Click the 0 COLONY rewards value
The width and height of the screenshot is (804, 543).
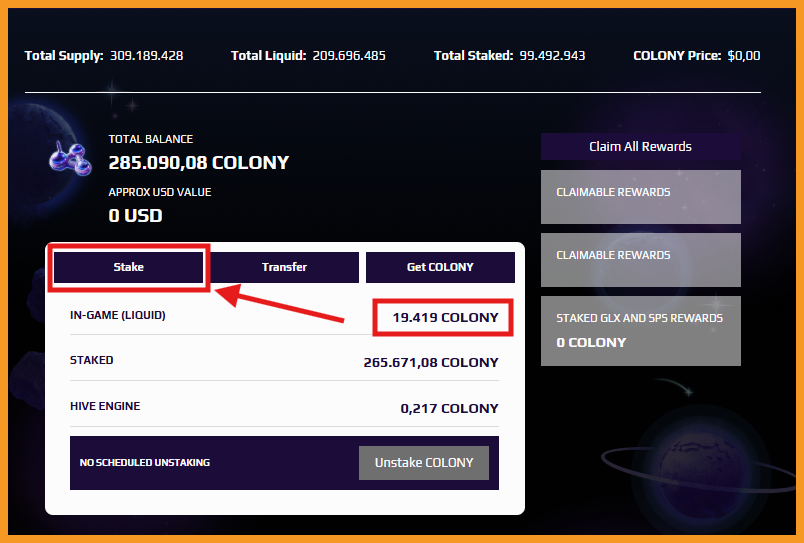coord(591,343)
